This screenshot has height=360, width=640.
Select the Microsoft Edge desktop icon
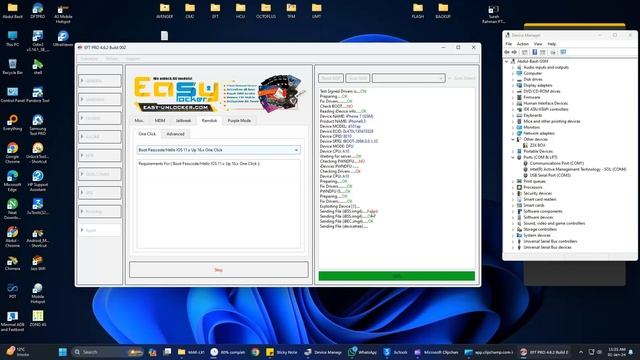(12, 181)
